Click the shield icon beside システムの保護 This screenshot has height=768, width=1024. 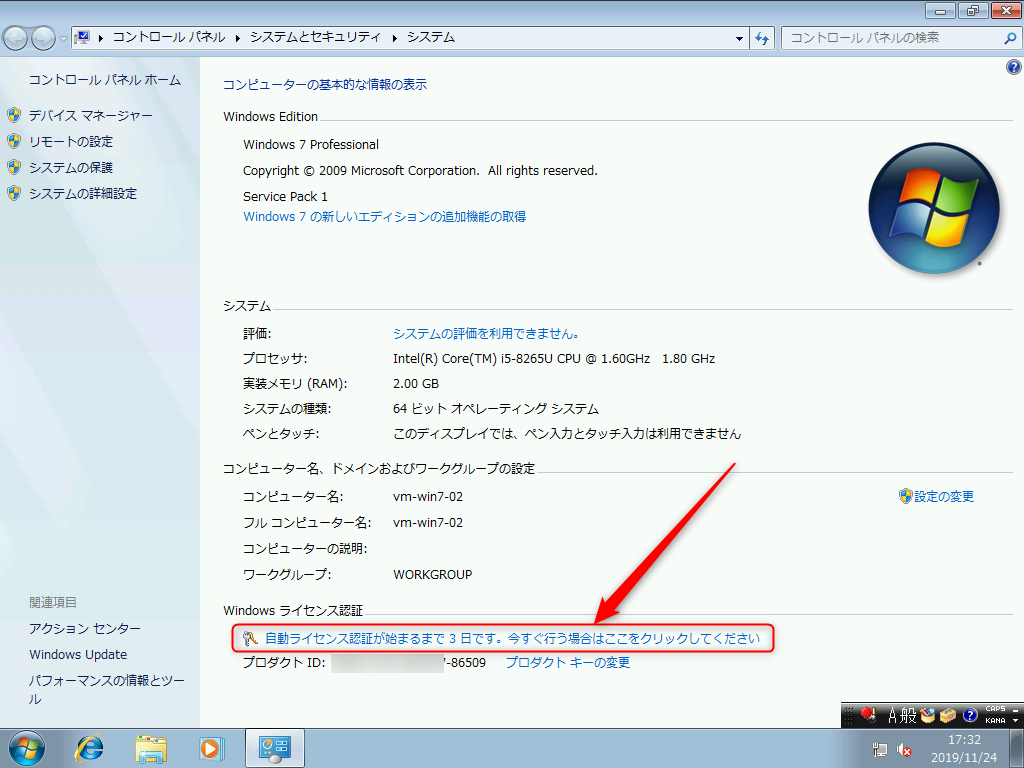point(14,167)
